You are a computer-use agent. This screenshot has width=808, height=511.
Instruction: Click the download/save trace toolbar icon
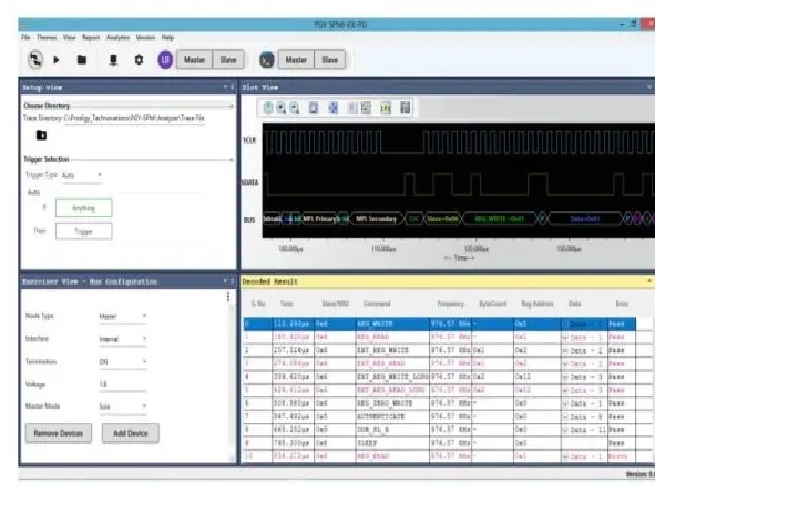(x=113, y=60)
